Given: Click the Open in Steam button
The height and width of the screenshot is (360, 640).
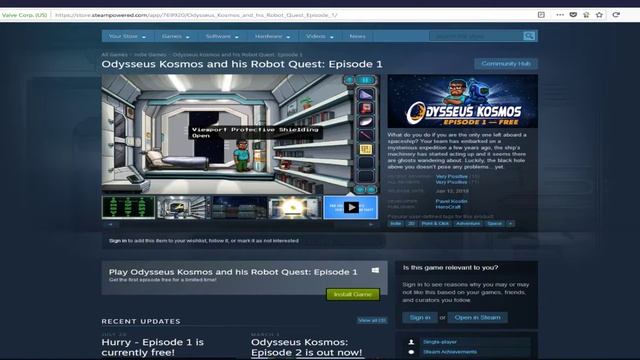Looking at the screenshot, I should point(478,318).
